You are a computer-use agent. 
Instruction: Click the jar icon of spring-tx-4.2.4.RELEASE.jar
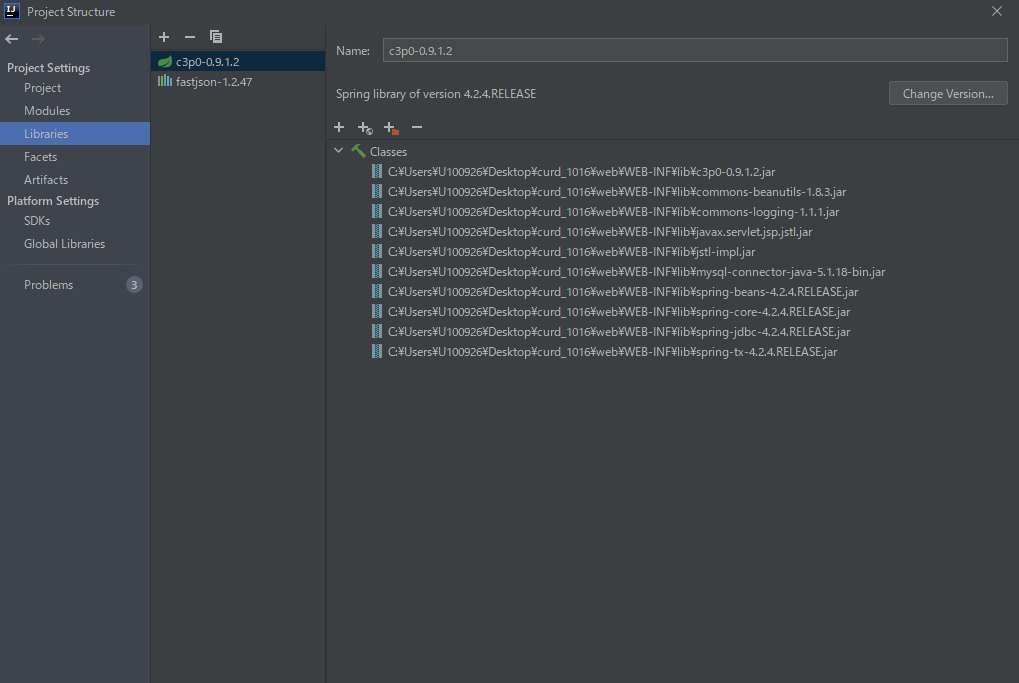click(376, 352)
